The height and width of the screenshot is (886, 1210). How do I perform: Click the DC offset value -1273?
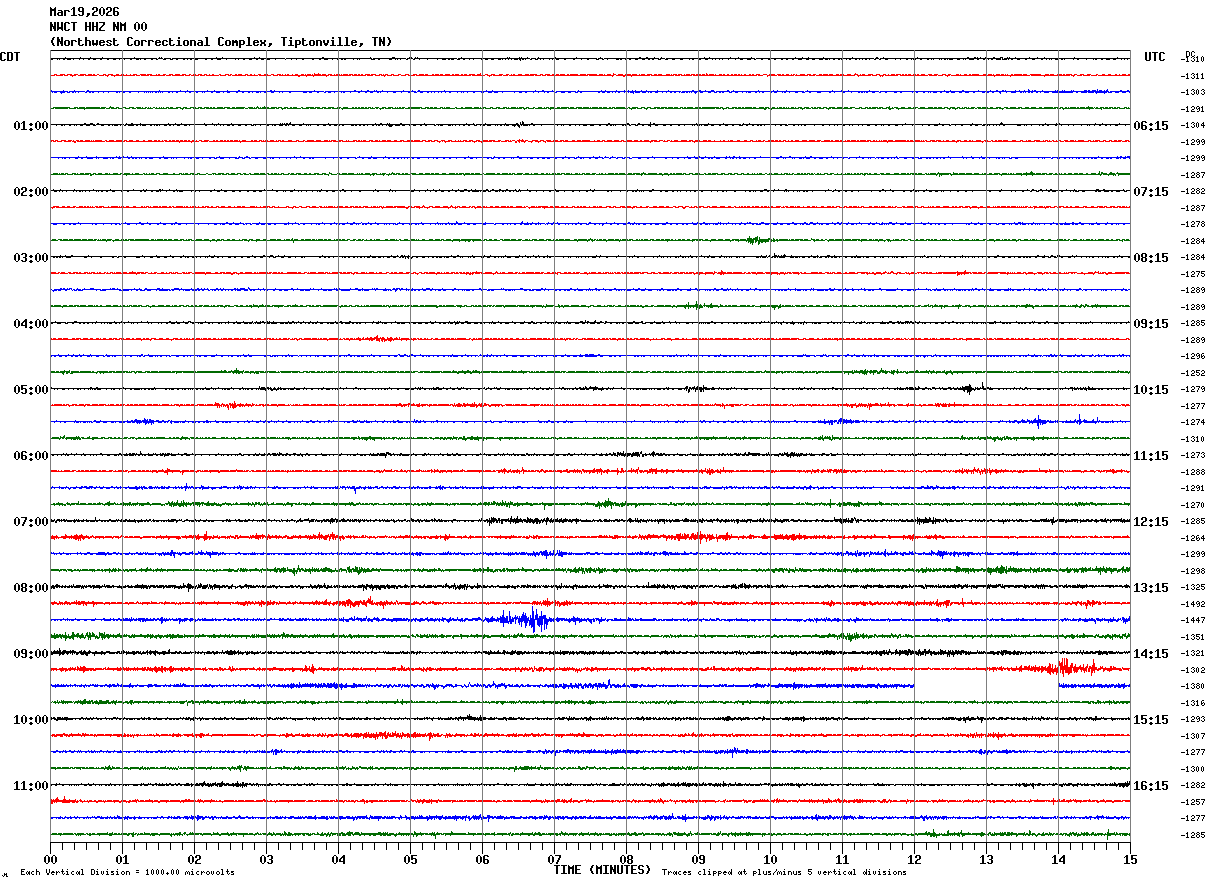click(x=1193, y=456)
